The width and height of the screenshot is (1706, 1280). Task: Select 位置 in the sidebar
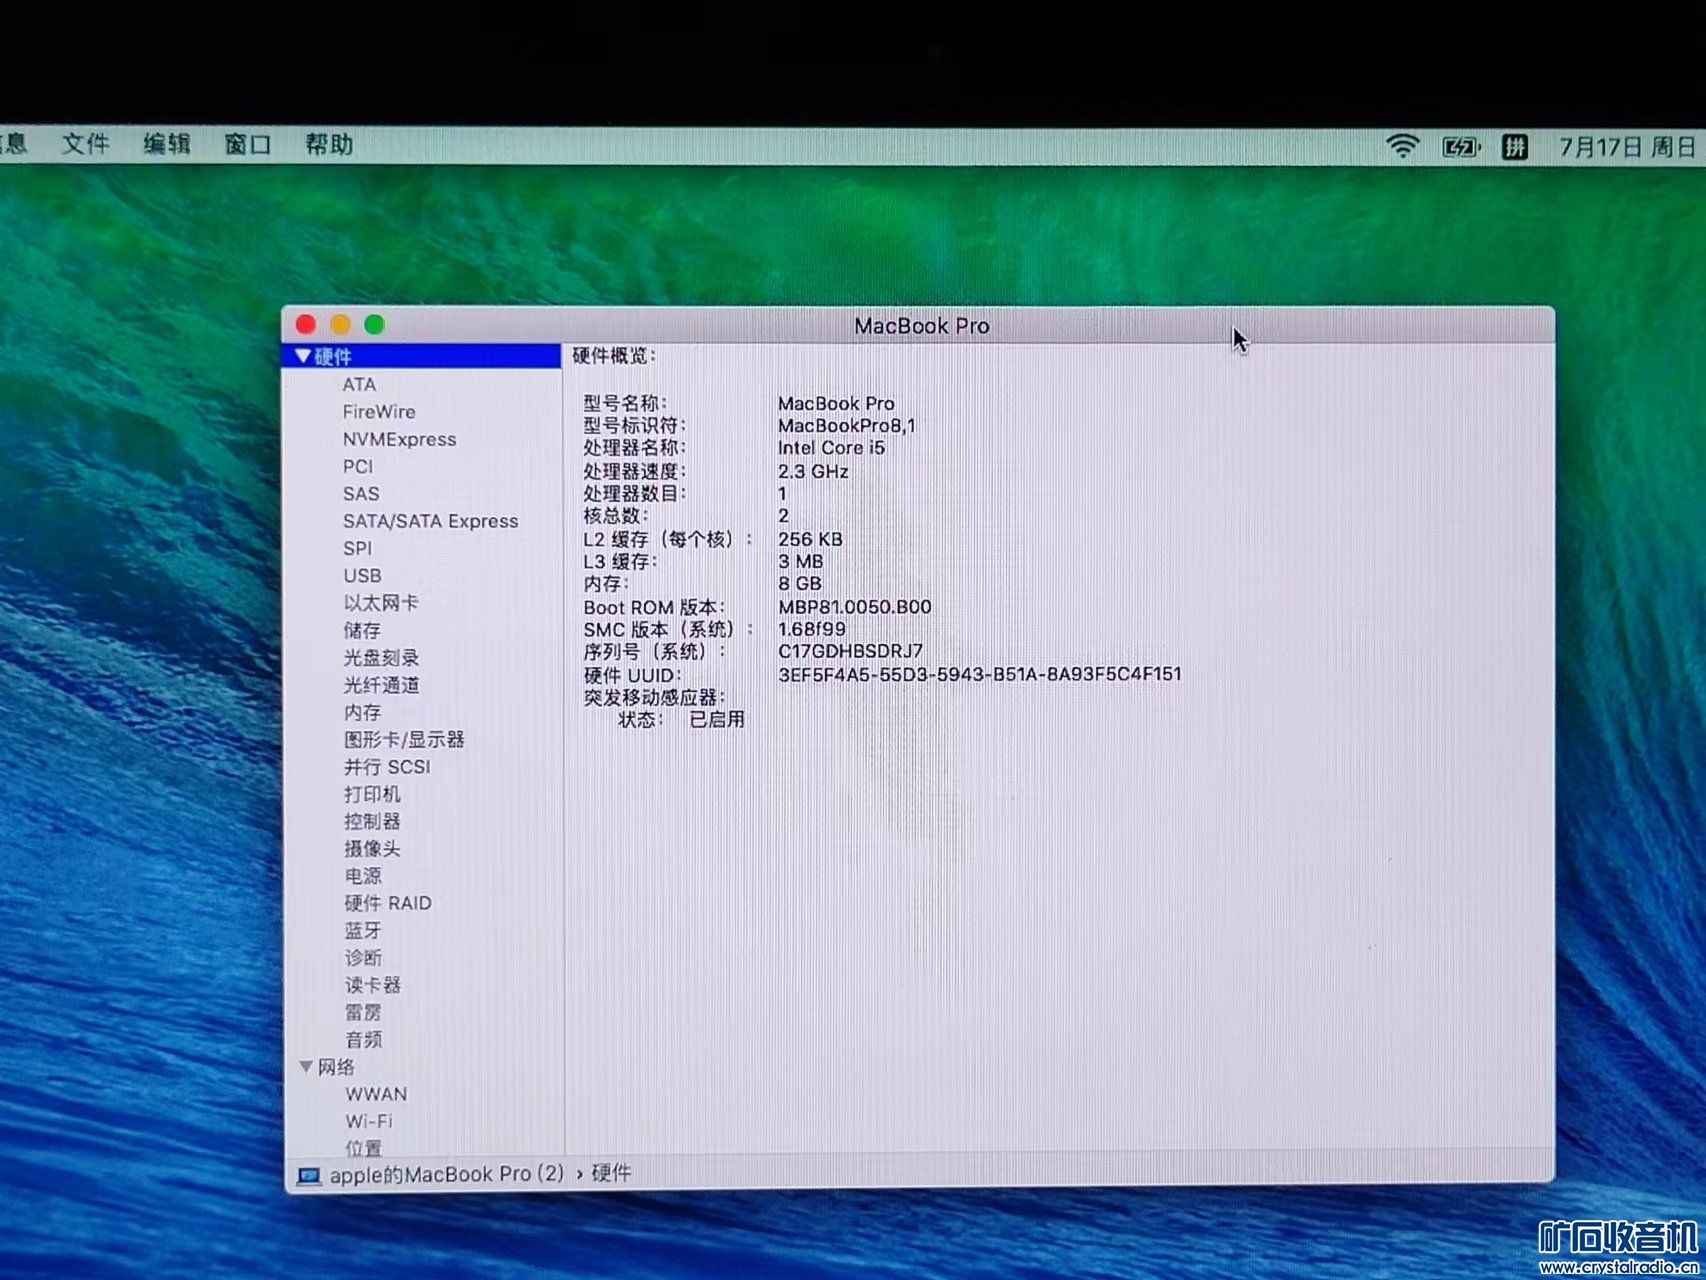point(364,1148)
